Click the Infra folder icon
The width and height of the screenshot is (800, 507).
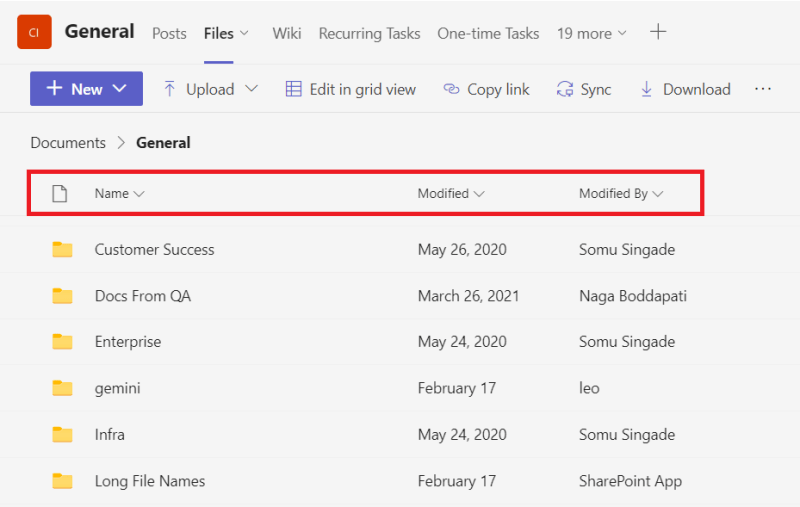[x=63, y=435]
